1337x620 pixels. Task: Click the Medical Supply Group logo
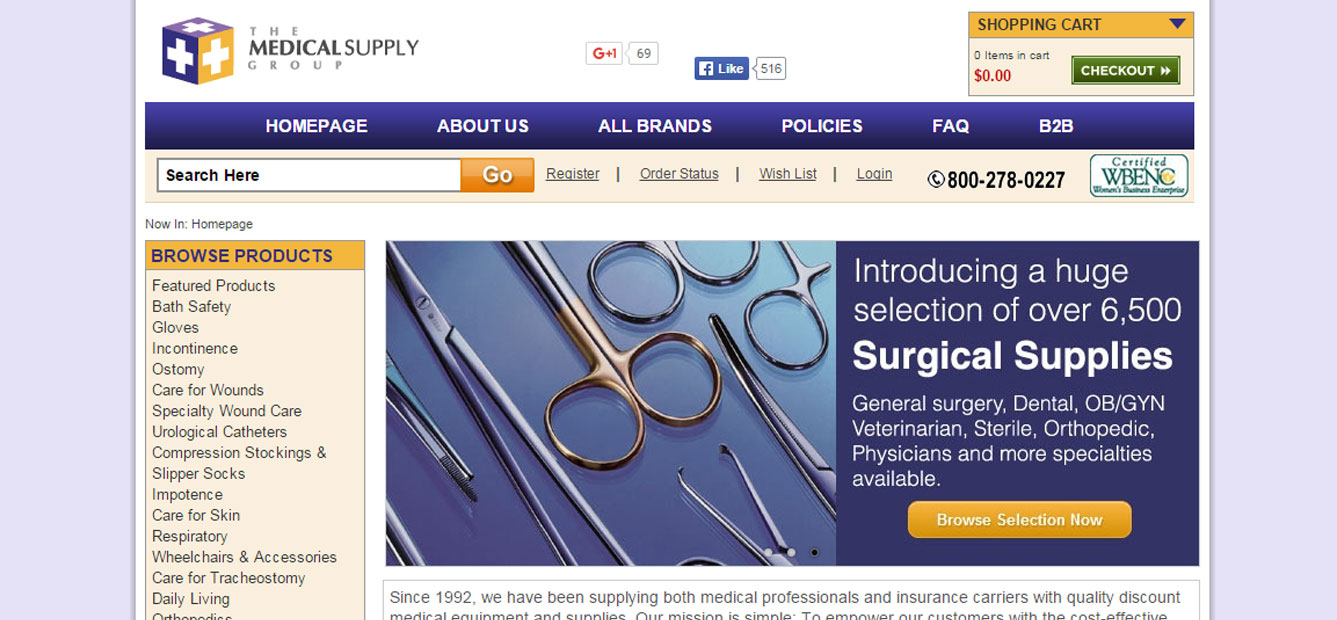290,50
